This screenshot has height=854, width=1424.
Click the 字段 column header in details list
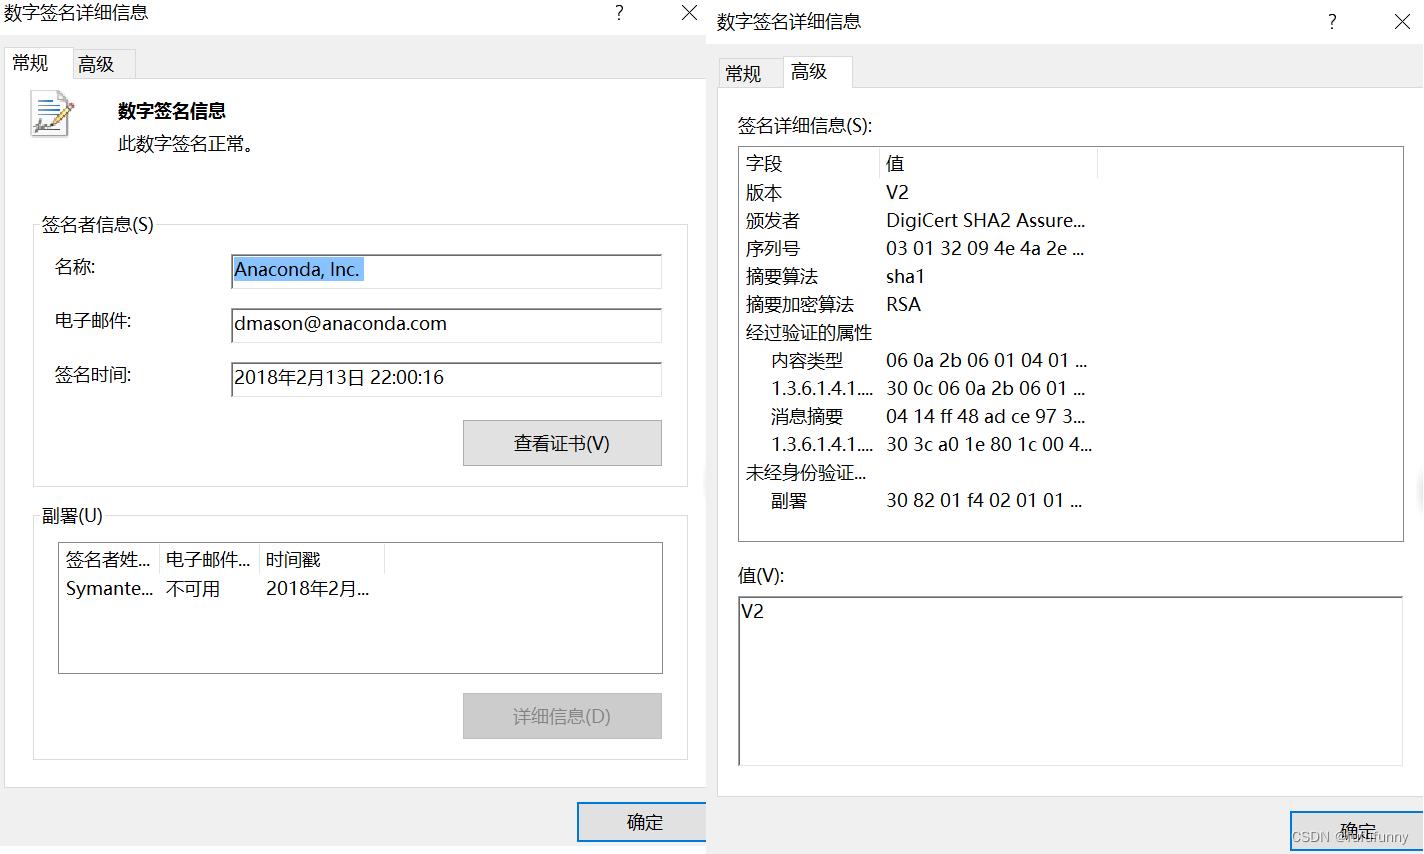pyautogui.click(x=810, y=163)
